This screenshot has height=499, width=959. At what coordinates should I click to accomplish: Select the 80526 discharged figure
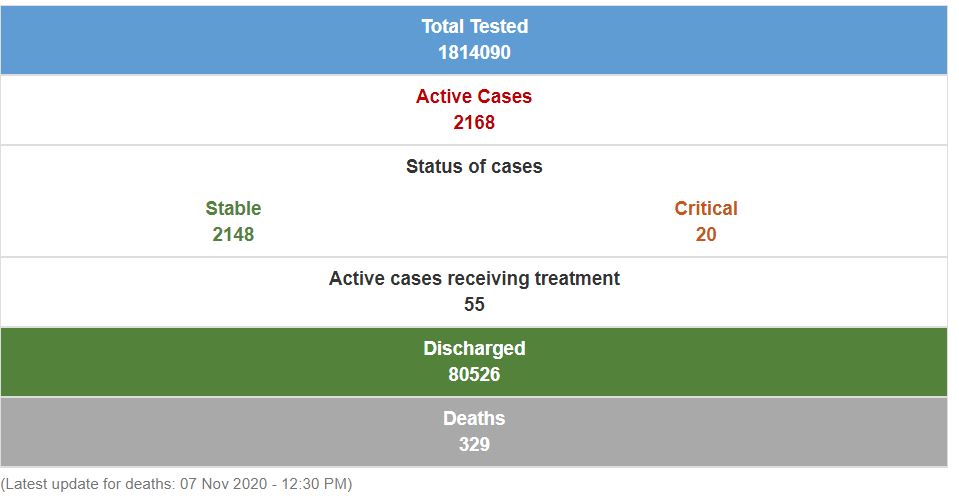[x=474, y=375]
